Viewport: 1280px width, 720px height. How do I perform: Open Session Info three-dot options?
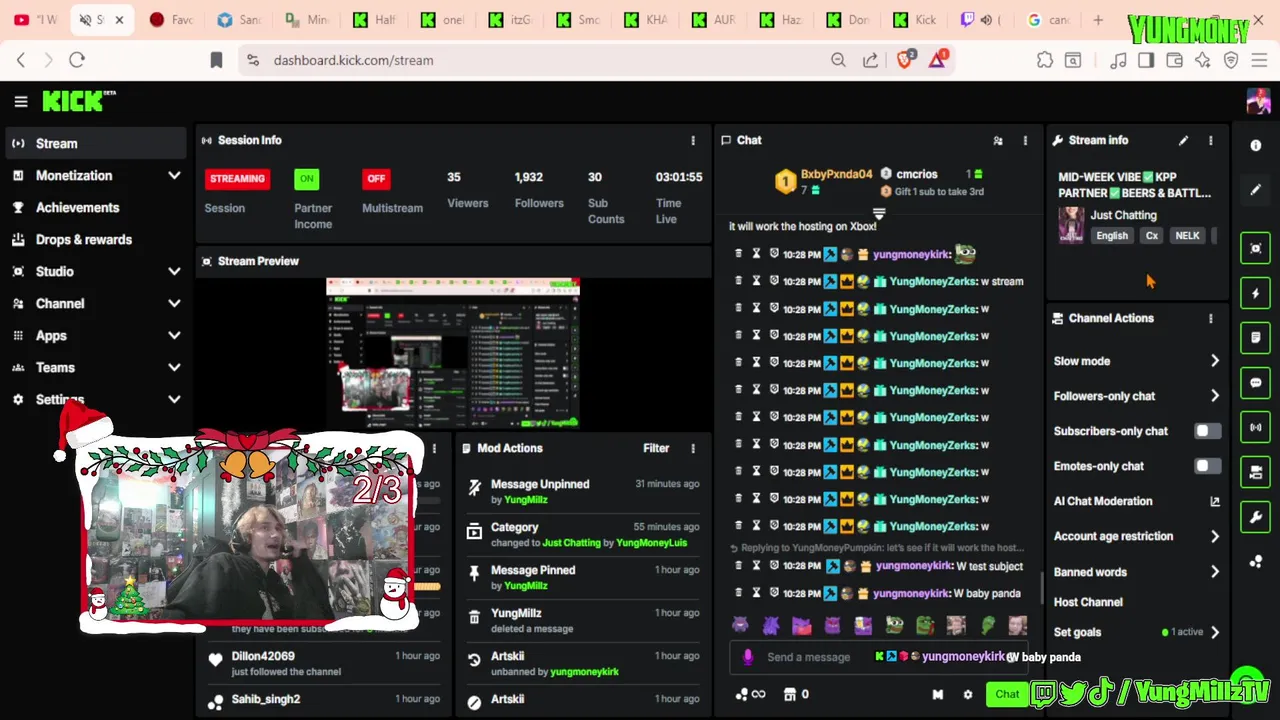(x=693, y=141)
